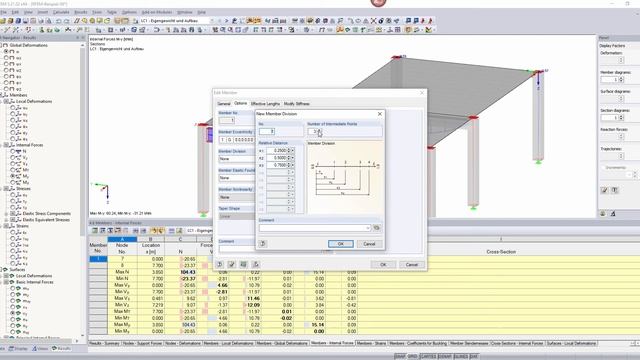Click the zoom magnifier icon in second toolbar row
This screenshot has height=360, width=640.
(x=222, y=30)
